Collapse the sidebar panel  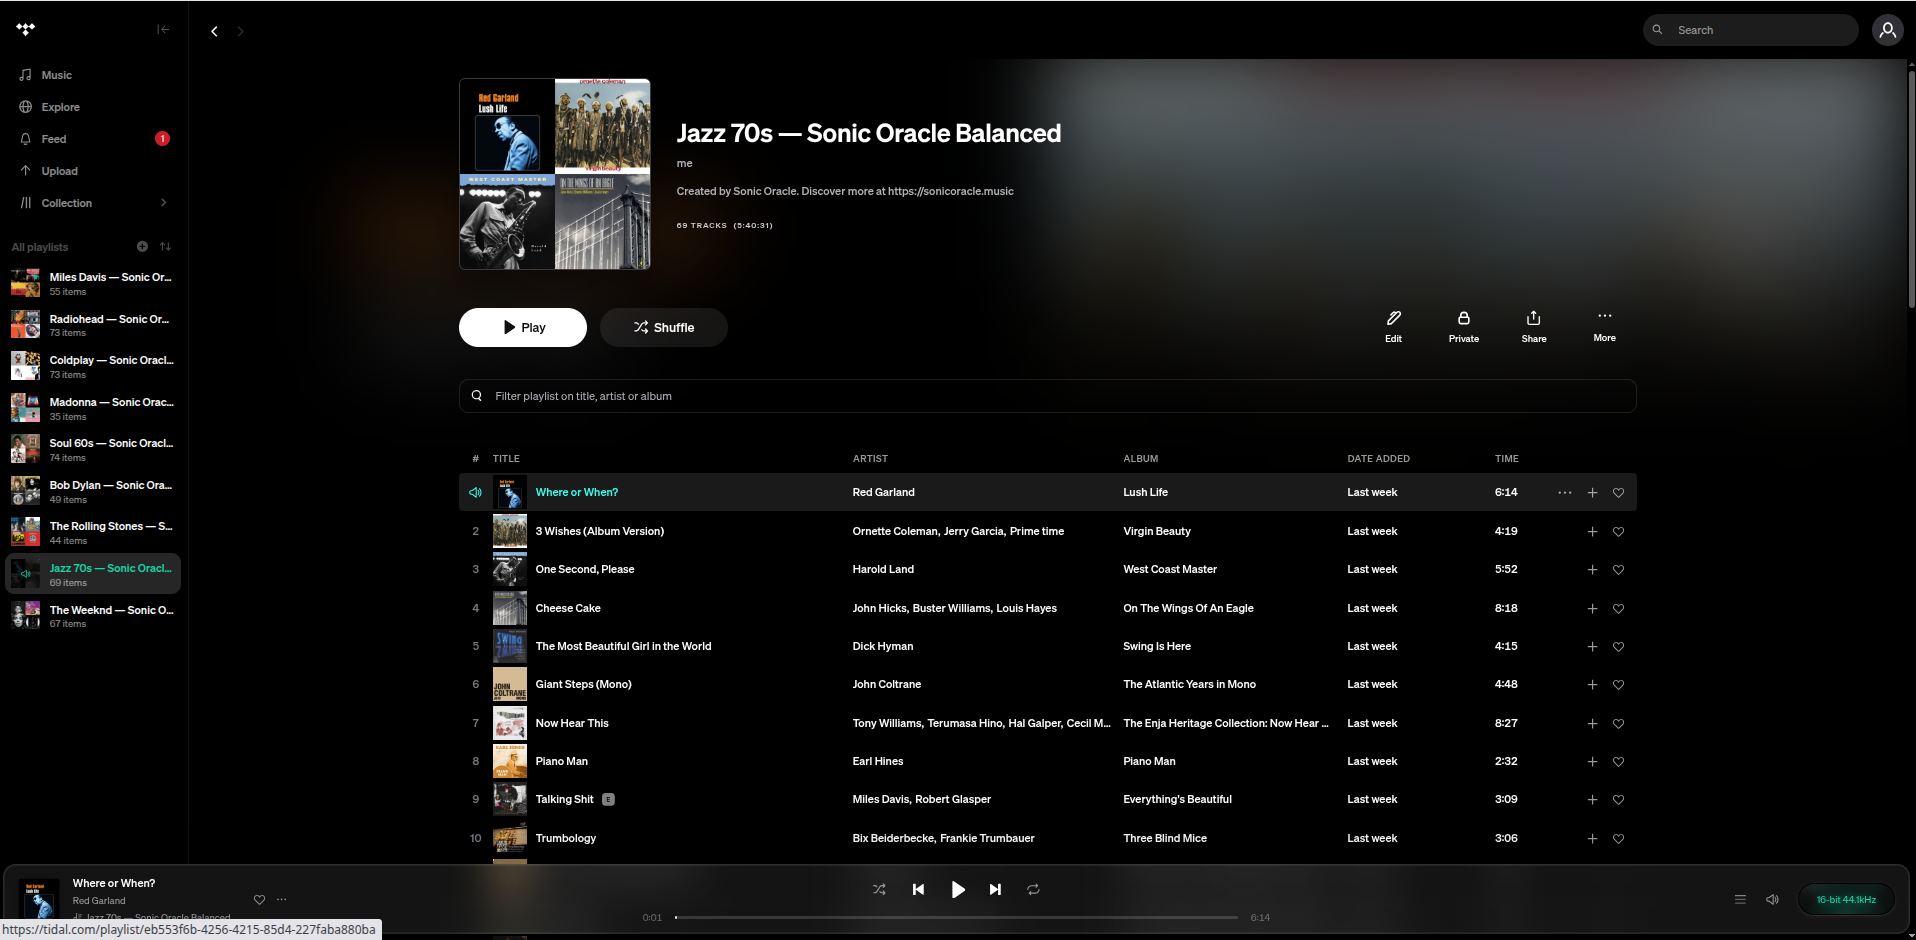163,29
